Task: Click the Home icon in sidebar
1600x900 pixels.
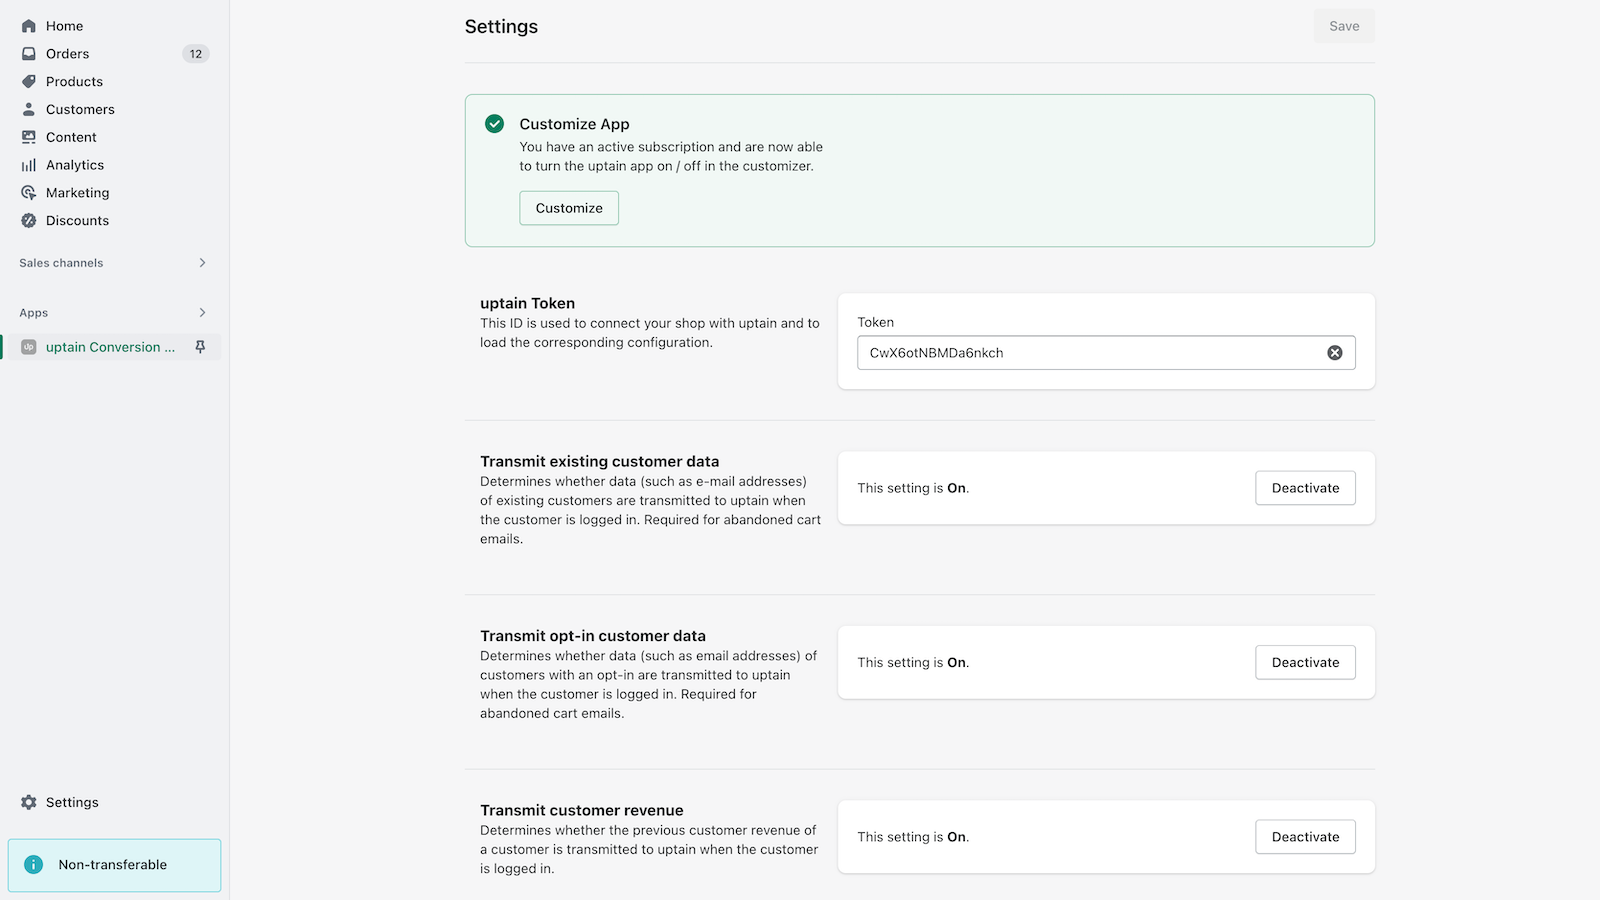Action: click(x=29, y=26)
